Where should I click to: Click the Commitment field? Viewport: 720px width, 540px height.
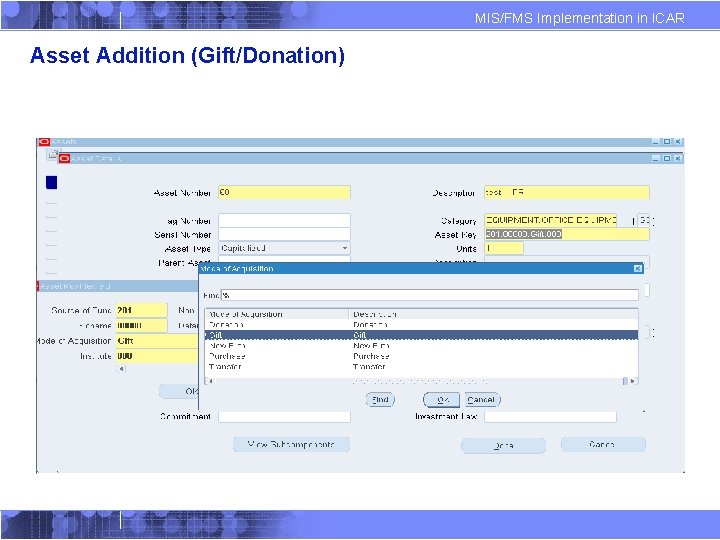pyautogui.click(x=284, y=416)
